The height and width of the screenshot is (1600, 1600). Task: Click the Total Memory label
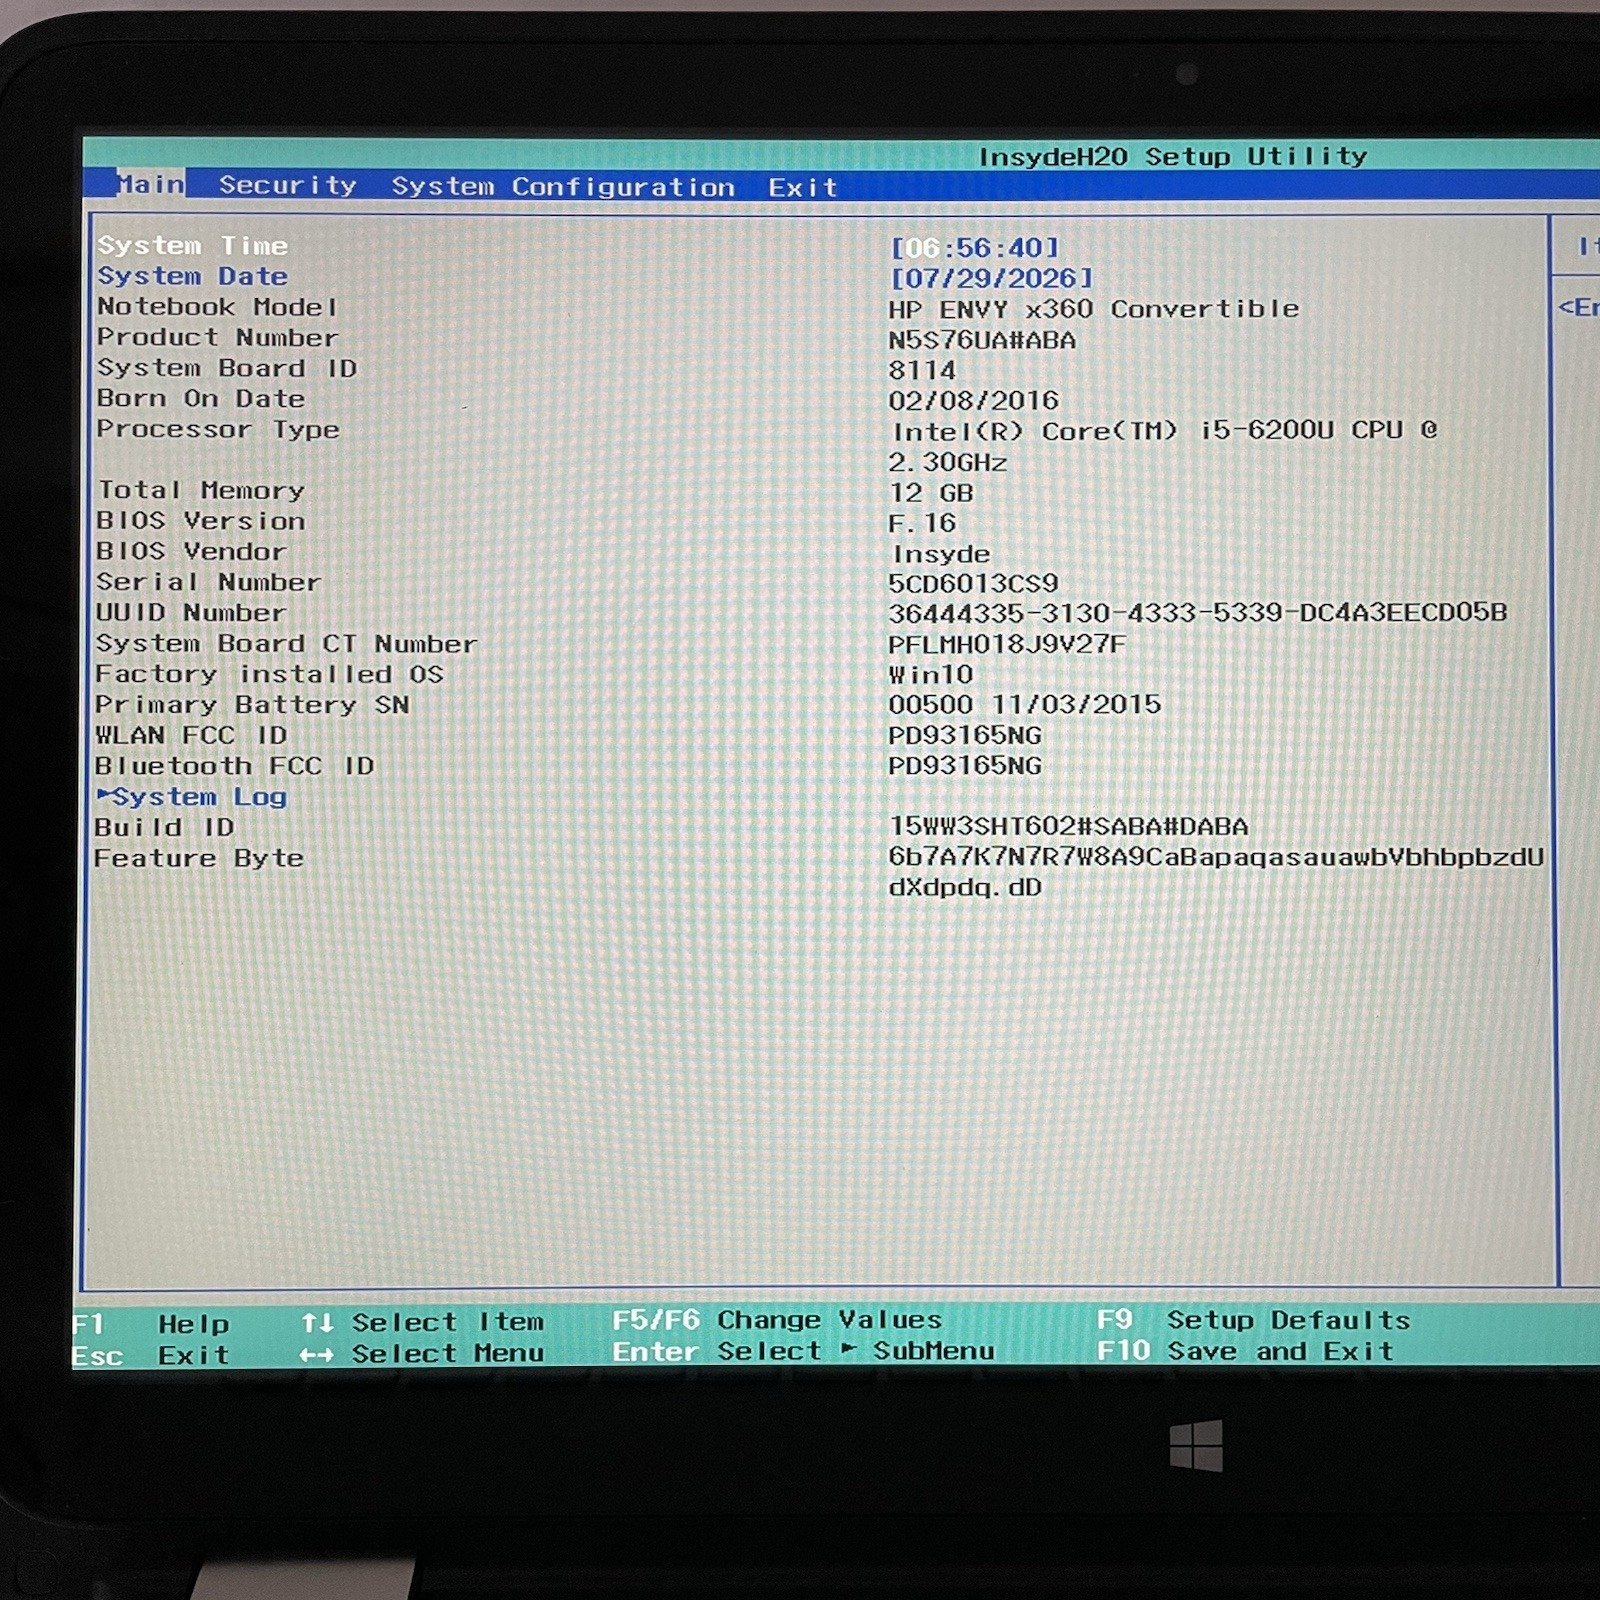pyautogui.click(x=201, y=490)
